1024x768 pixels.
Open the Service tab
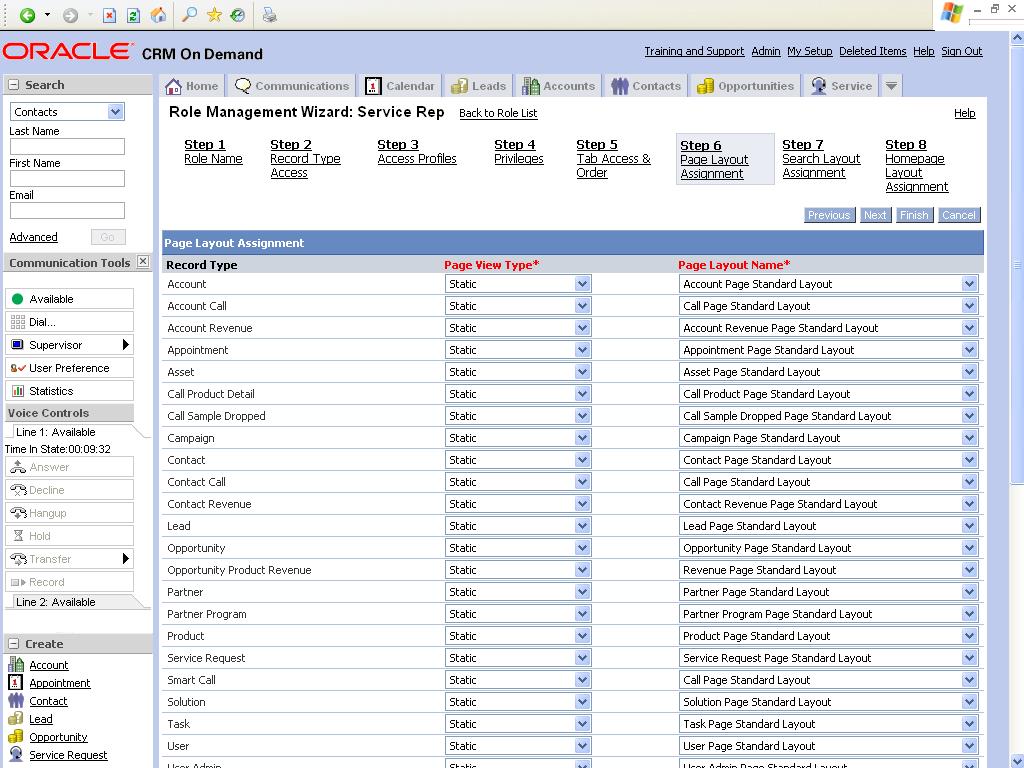point(842,86)
